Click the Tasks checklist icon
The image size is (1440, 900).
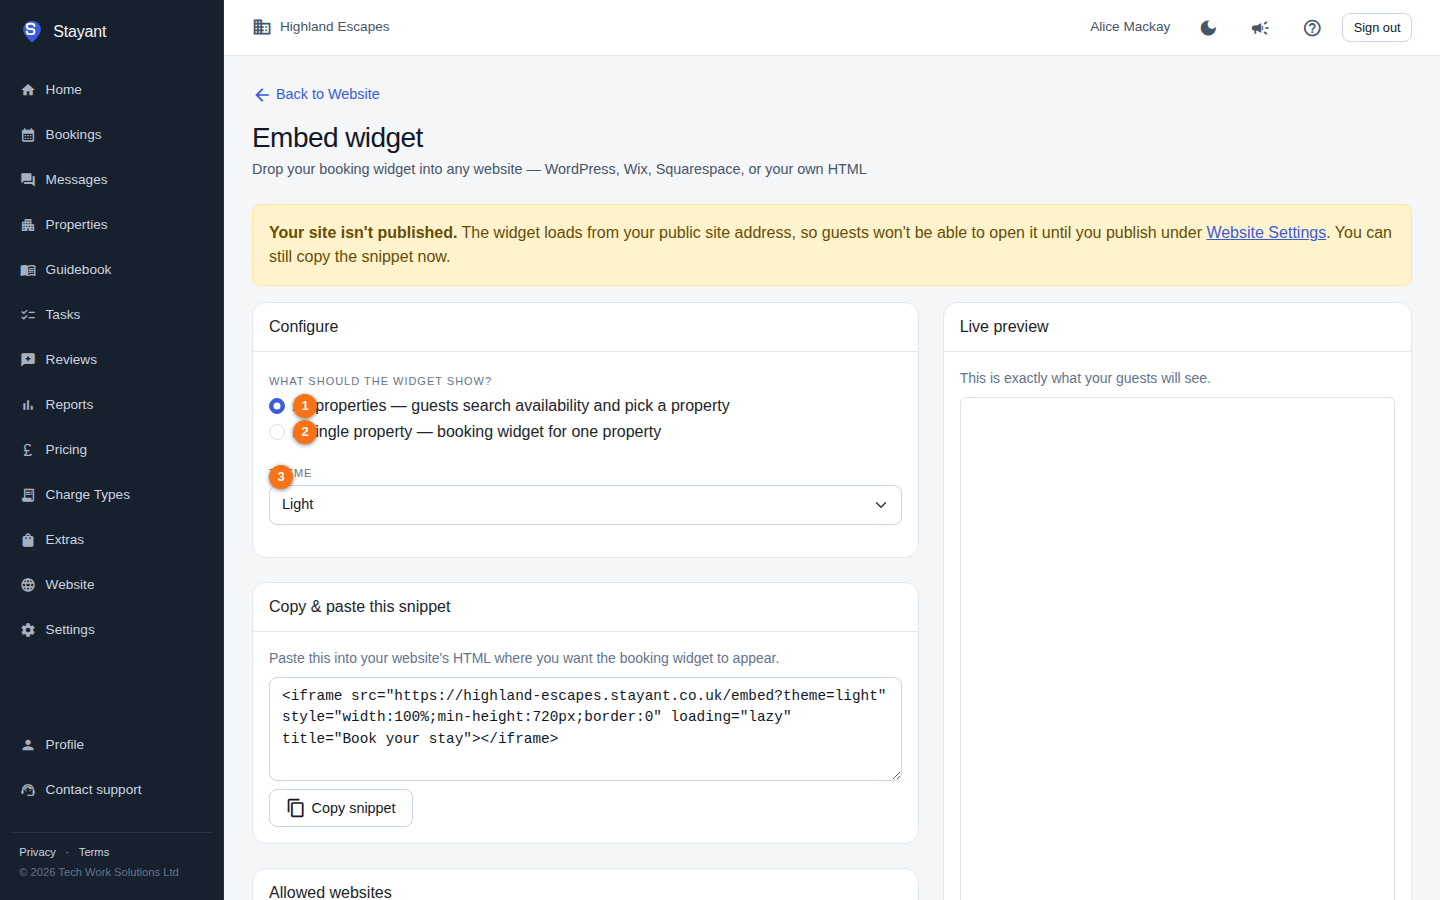pos(28,315)
